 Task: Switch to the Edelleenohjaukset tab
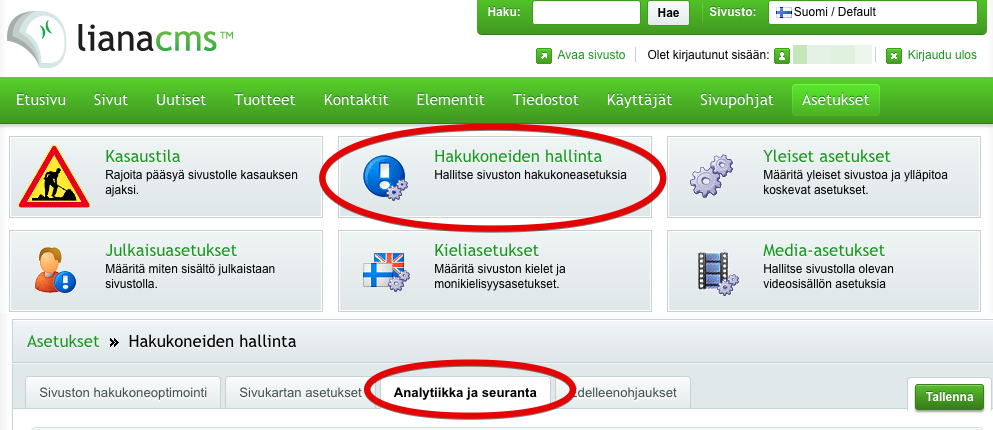point(623,393)
